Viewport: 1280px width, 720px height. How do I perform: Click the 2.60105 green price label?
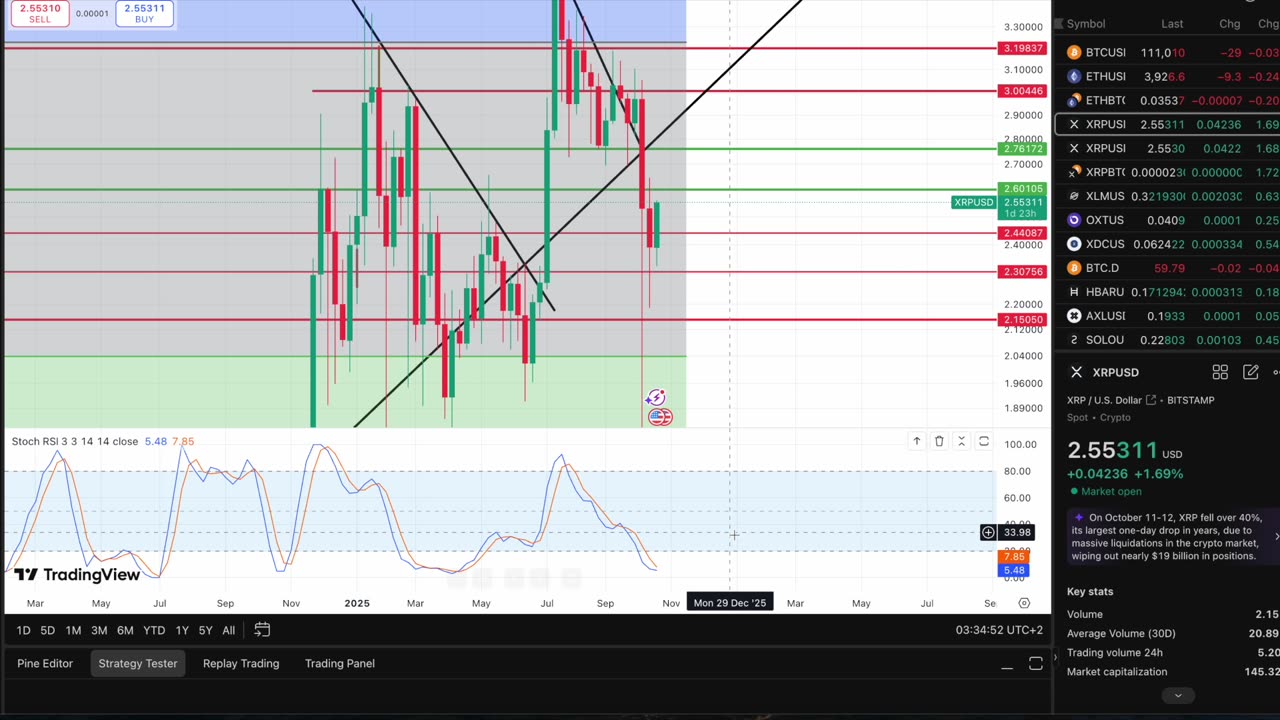[1023, 189]
